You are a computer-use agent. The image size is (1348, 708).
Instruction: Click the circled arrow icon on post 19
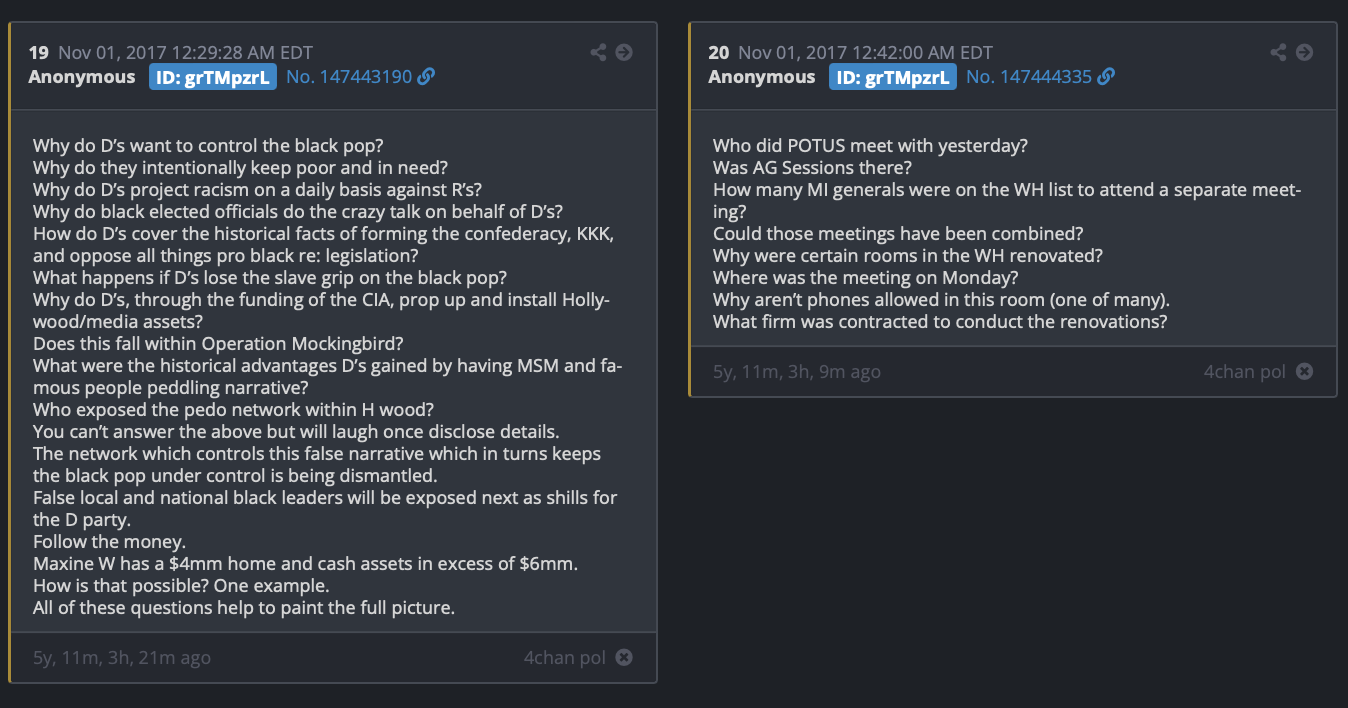click(x=624, y=52)
